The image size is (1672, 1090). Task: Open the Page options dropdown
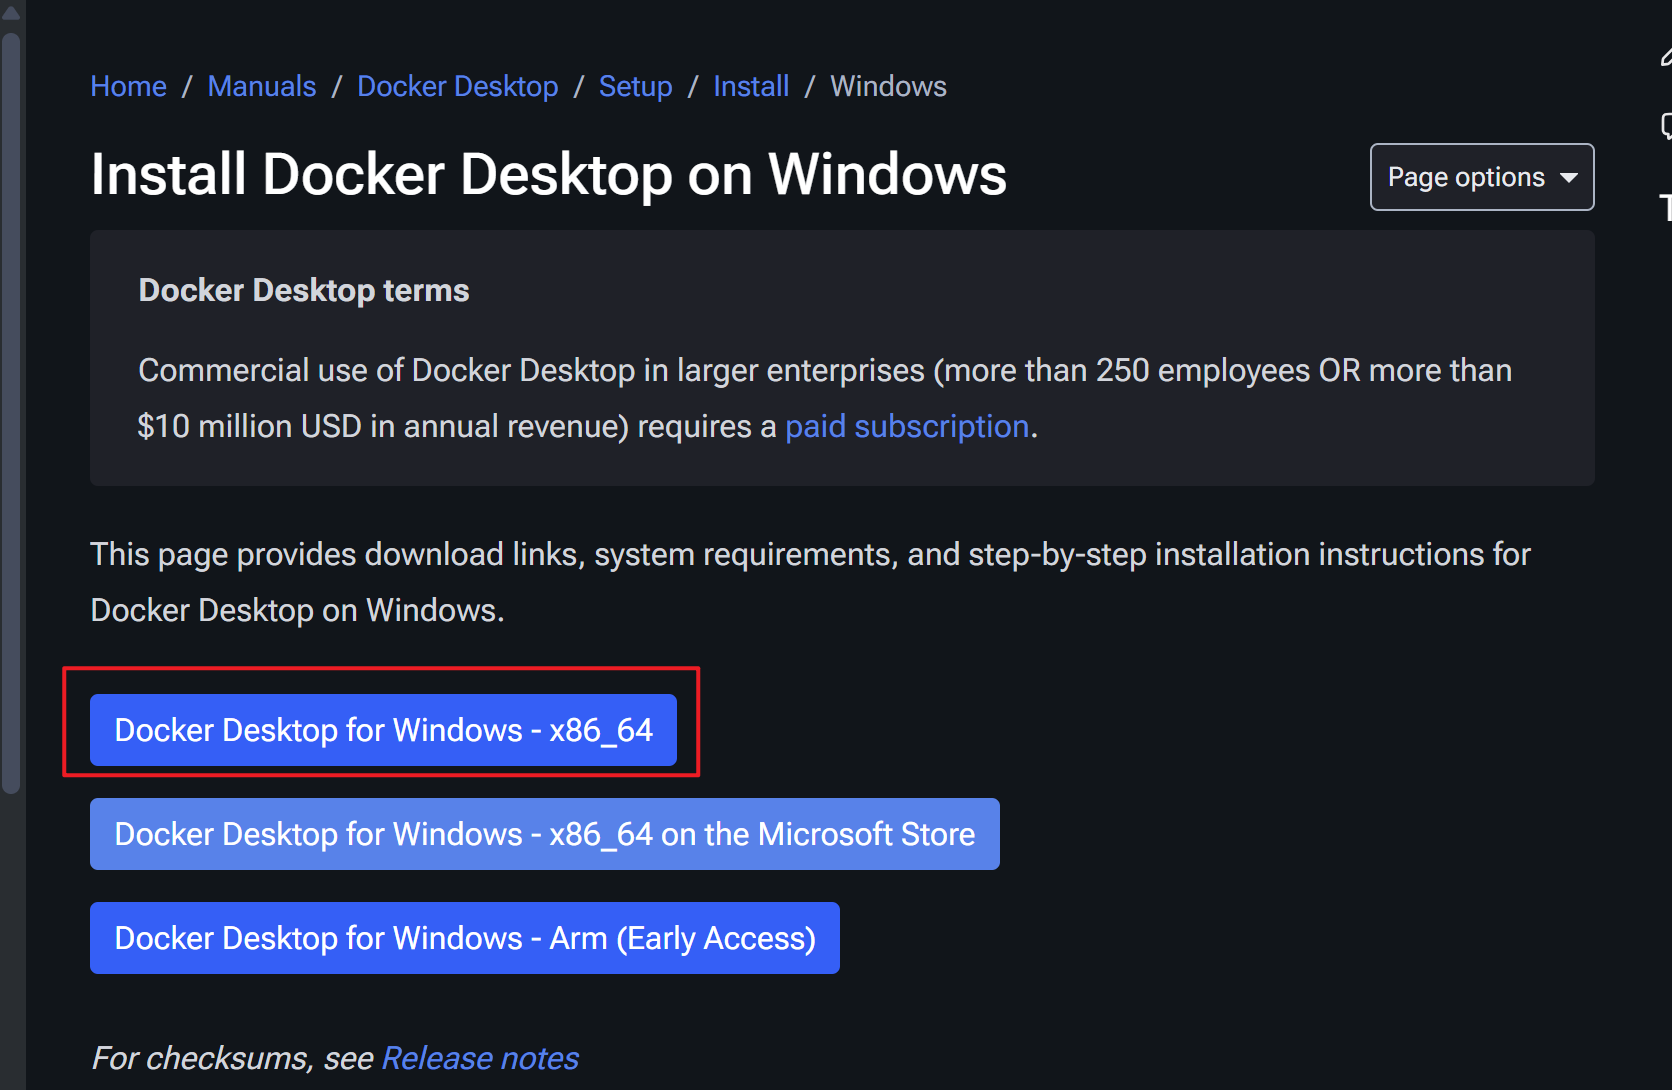[1481, 177]
